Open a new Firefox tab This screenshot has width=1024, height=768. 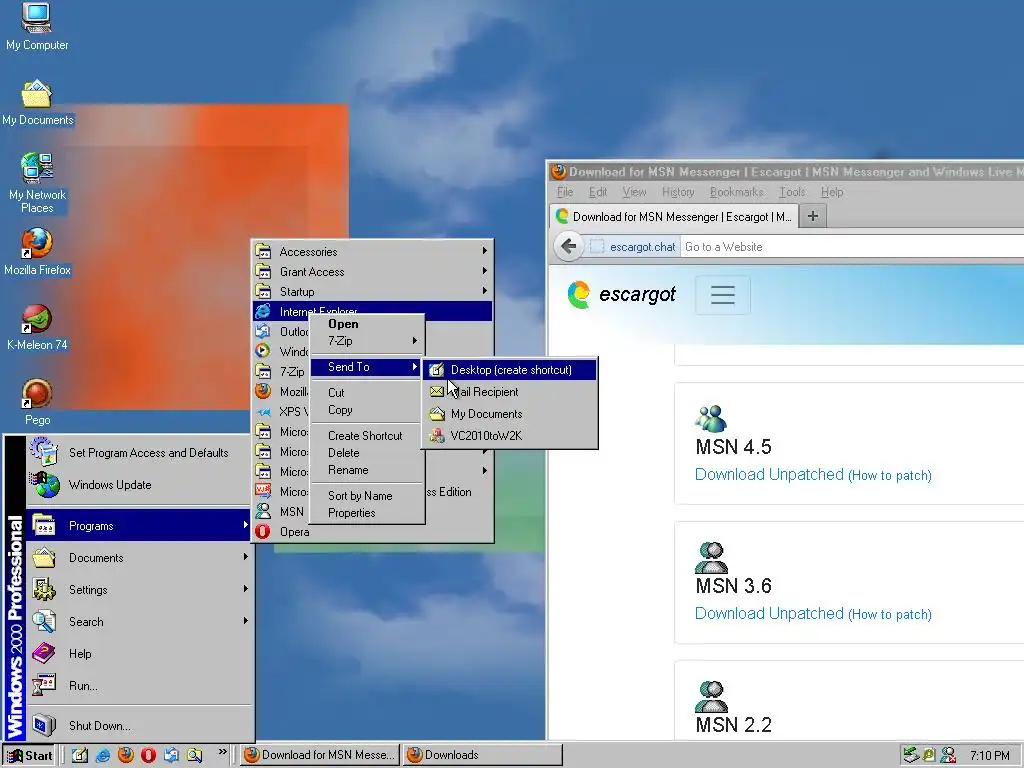[813, 216]
